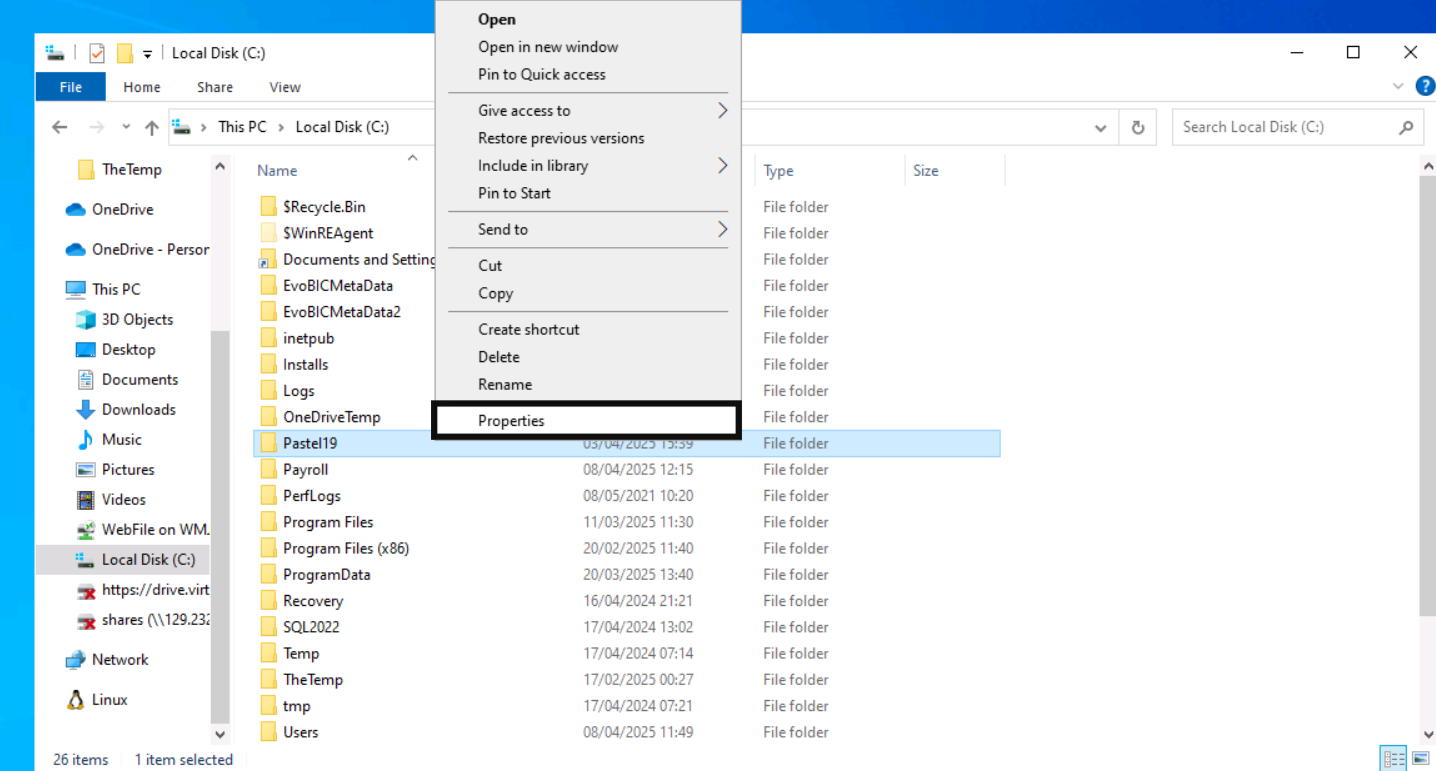Open the address bar history dropdown
This screenshot has height=771, width=1436.
[1100, 128]
